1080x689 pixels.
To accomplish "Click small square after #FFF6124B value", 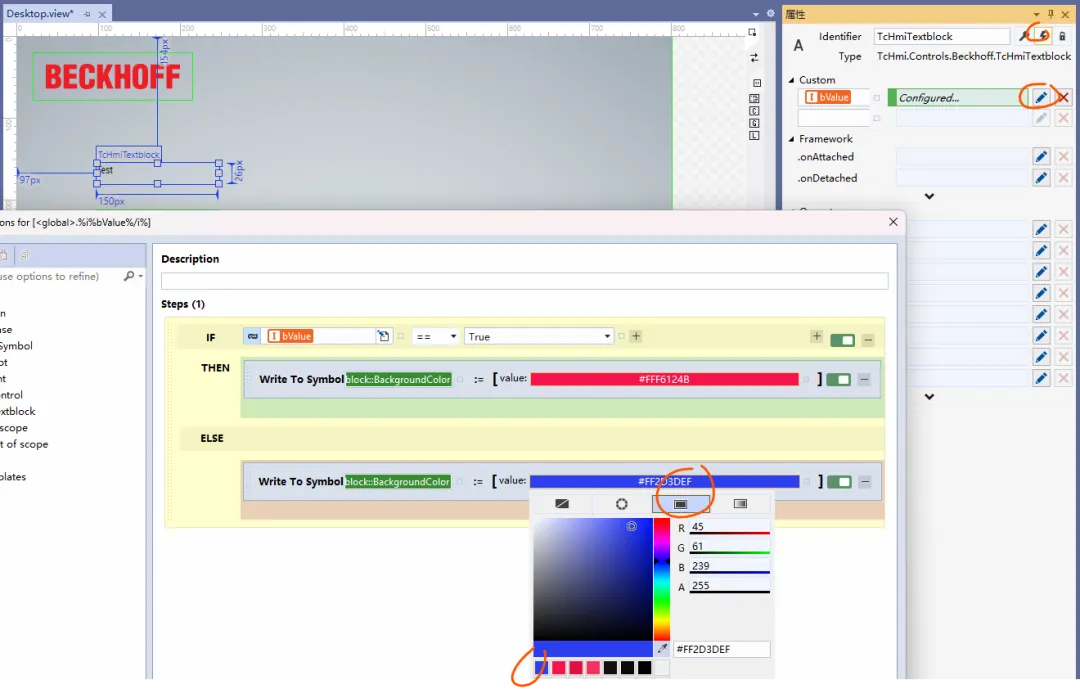I will (807, 379).
